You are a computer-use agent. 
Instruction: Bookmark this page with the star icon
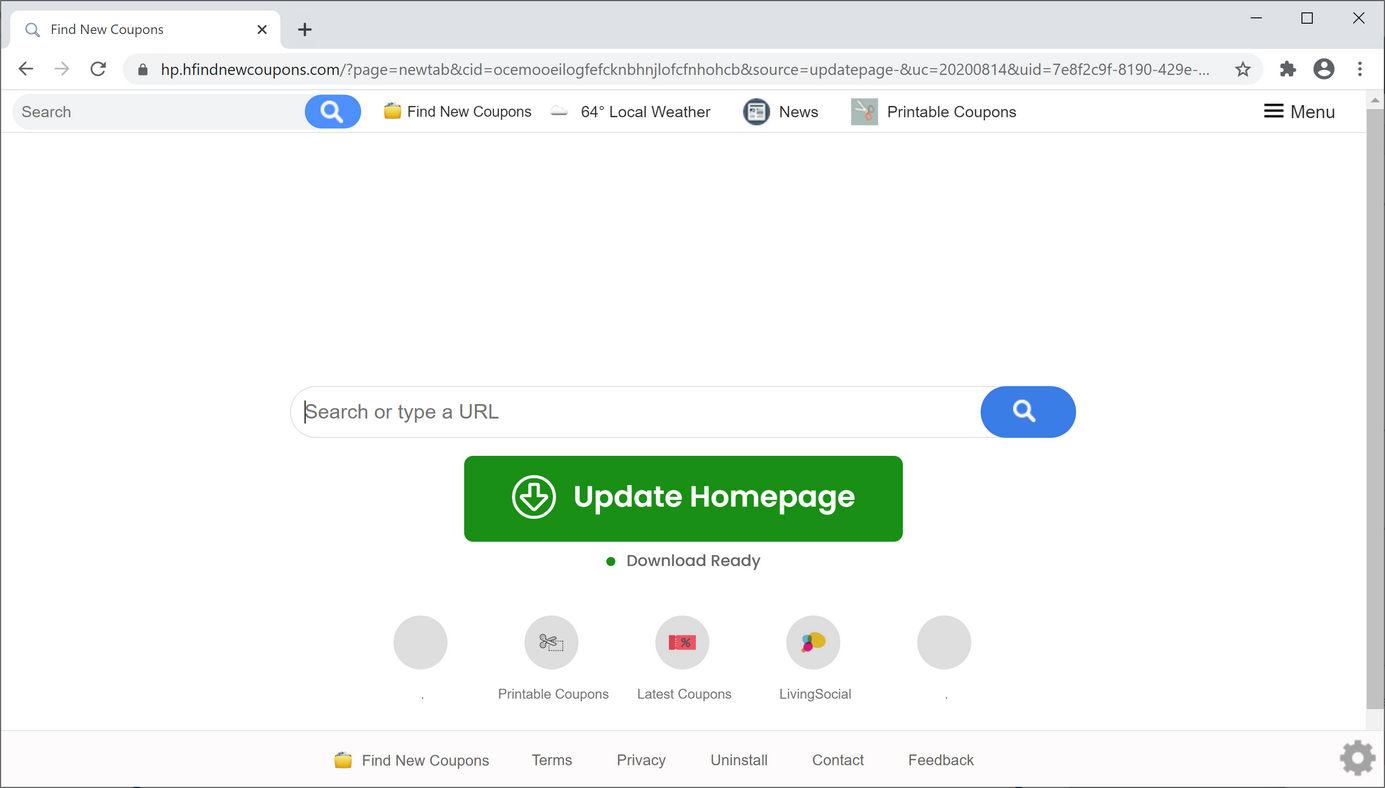(x=1243, y=69)
